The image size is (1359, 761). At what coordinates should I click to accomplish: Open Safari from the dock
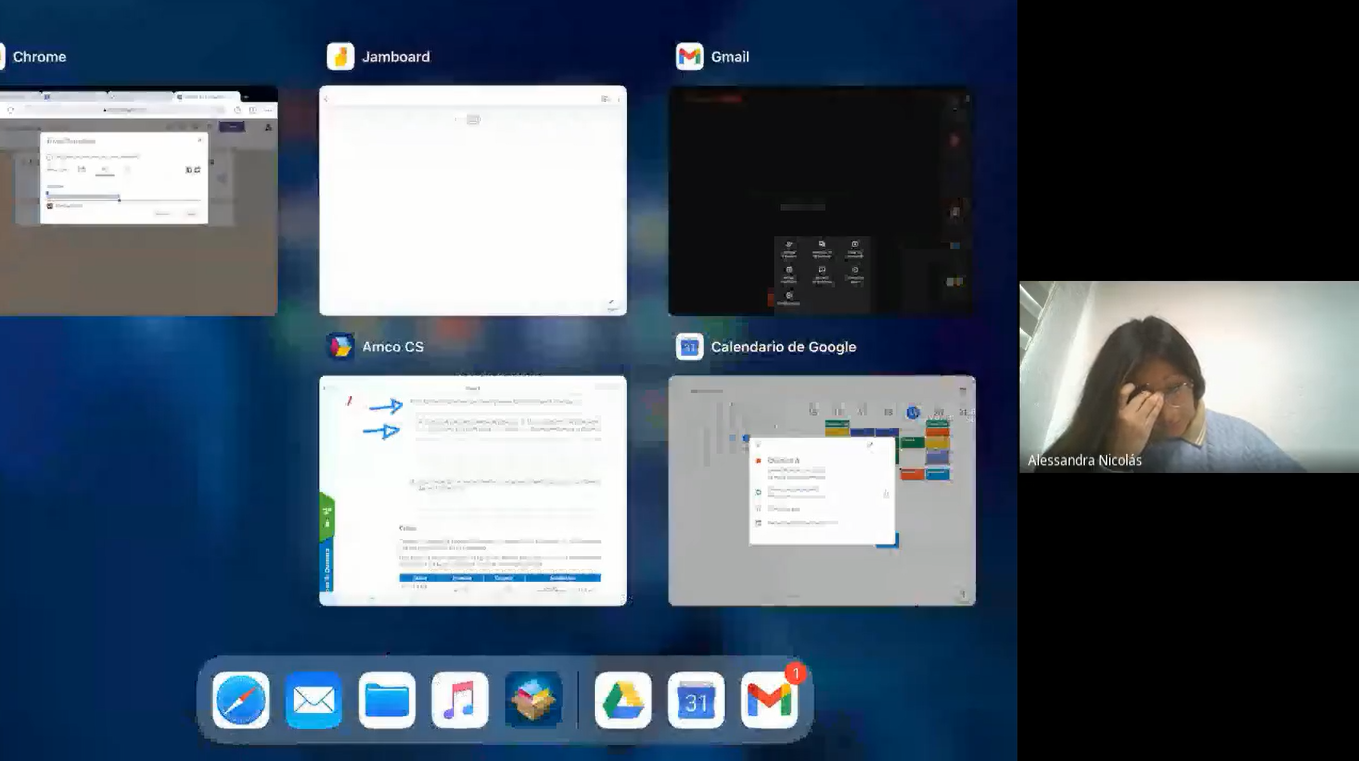pyautogui.click(x=241, y=700)
